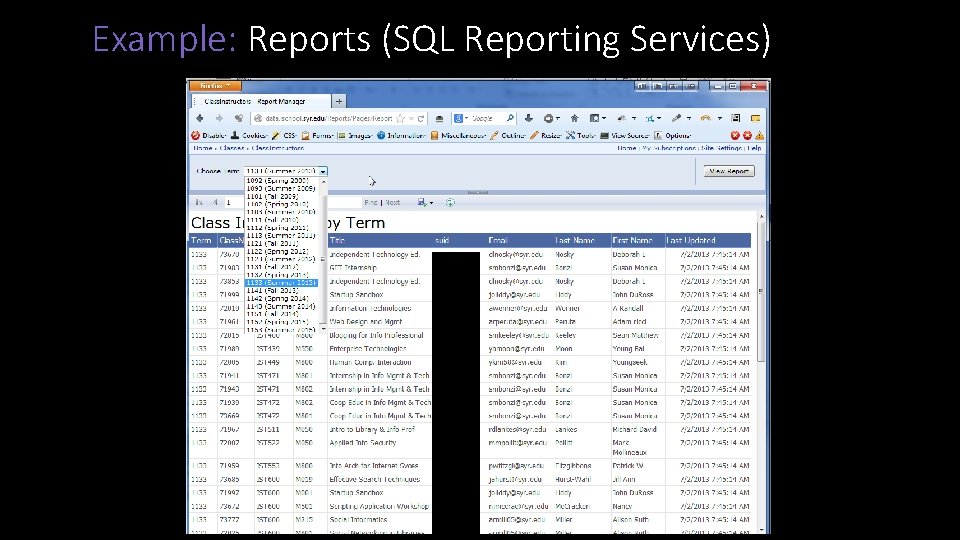Click the yellow warning triangle icon
The image size is (960, 540).
[x=759, y=135]
